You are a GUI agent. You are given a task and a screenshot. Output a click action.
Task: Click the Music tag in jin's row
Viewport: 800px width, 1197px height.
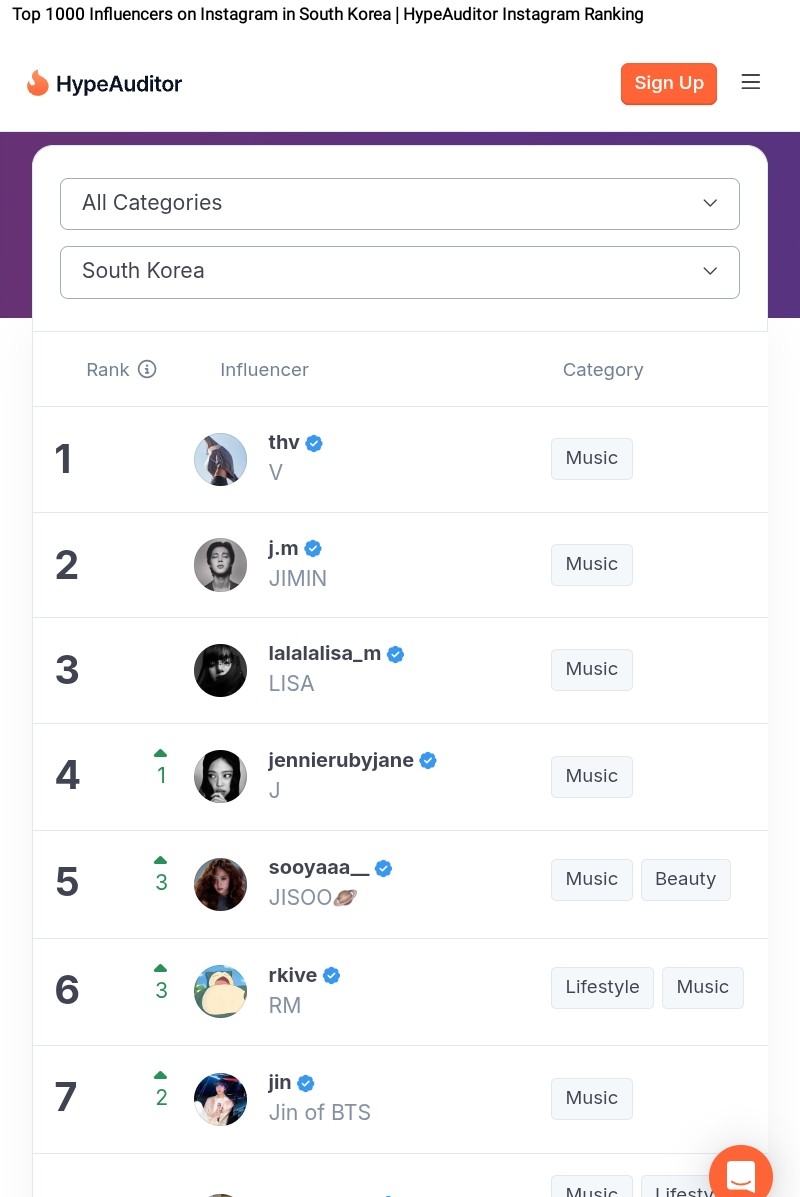pyautogui.click(x=592, y=1099)
